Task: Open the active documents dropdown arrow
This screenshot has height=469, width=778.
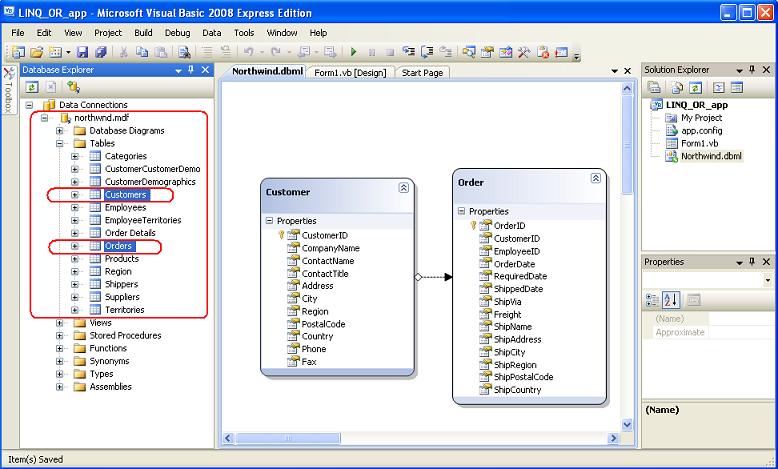Action: tap(615, 71)
